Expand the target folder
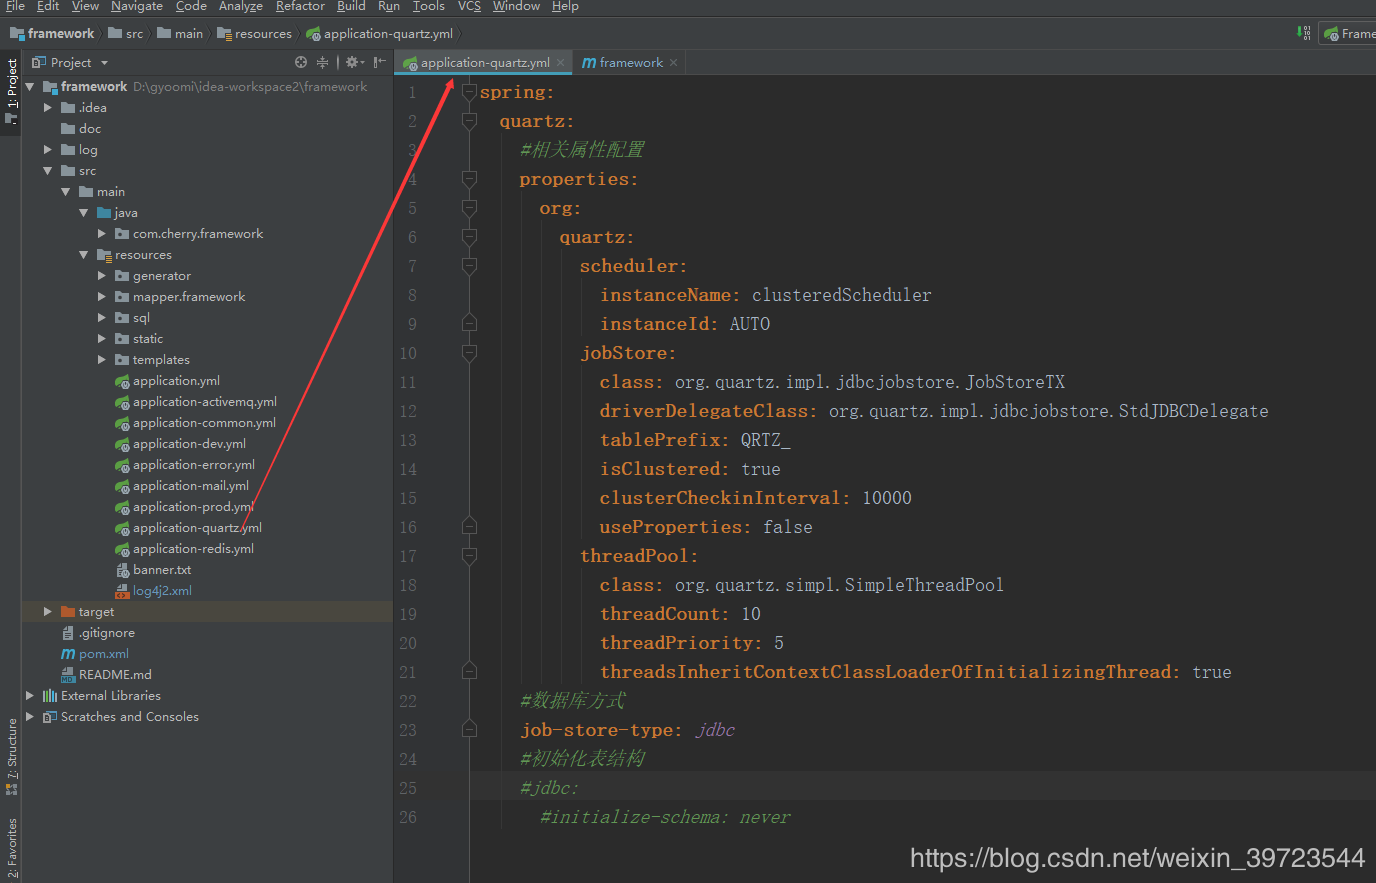 47,612
